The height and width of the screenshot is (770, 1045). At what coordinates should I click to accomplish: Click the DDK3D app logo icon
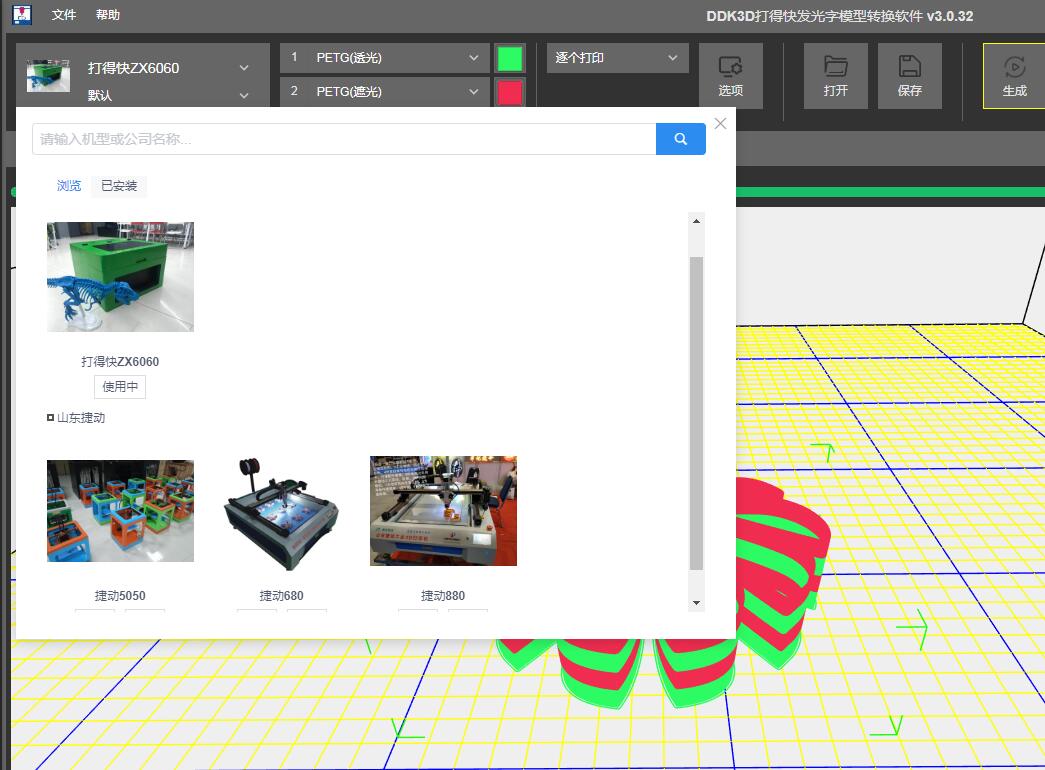tap(22, 15)
